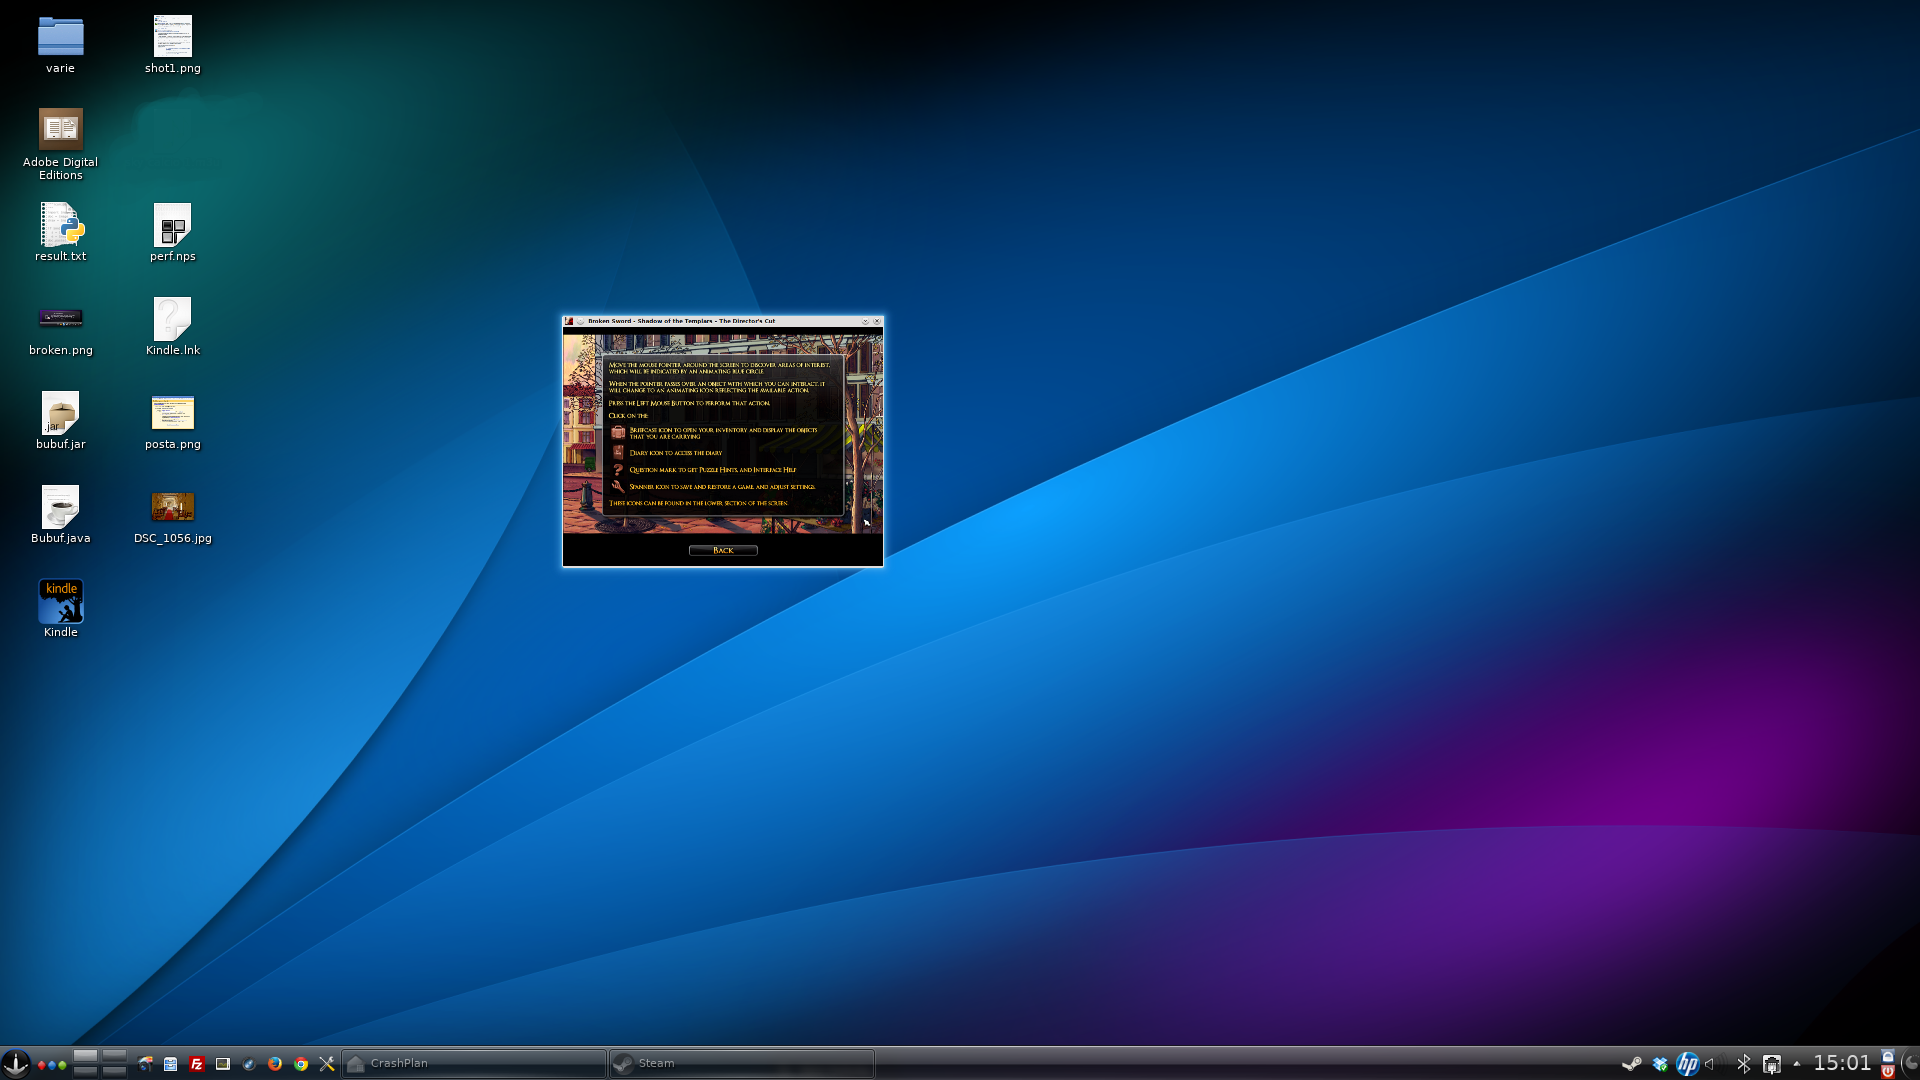Switch to the first virtual desktop in pager
Screen dimensions: 1920x1080
click(85, 1055)
